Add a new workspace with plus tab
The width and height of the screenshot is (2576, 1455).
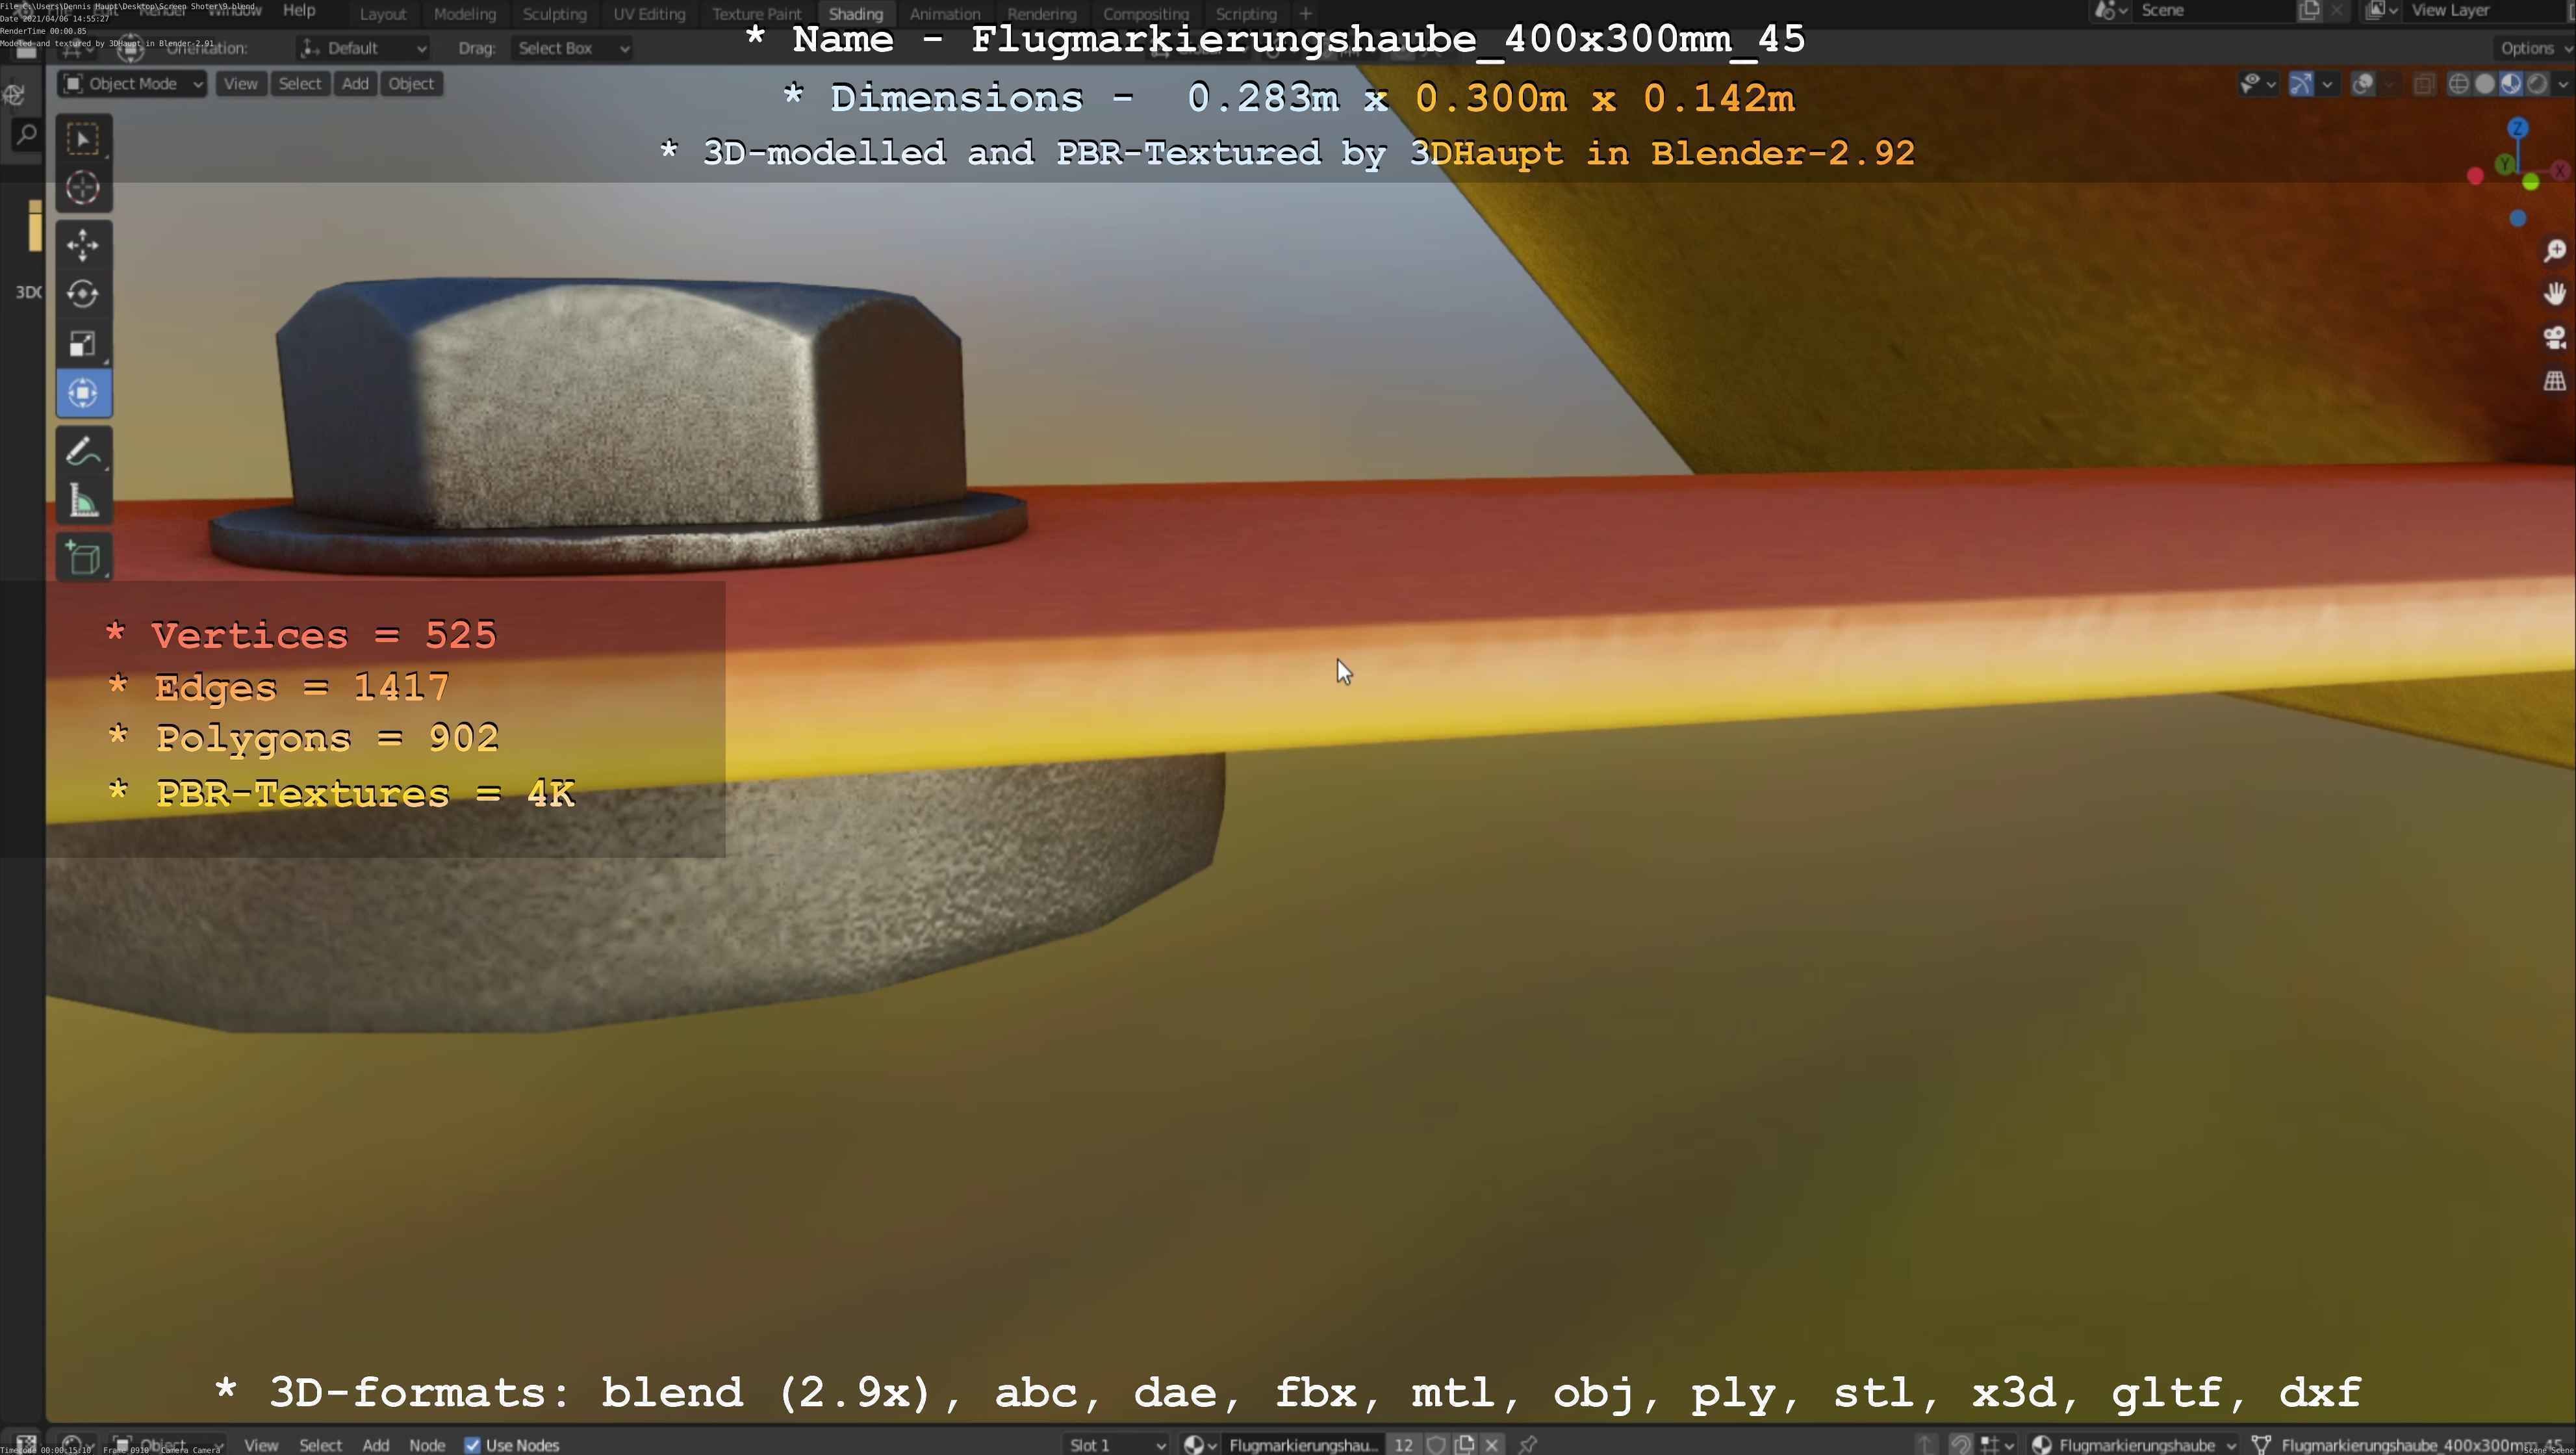tap(1305, 14)
